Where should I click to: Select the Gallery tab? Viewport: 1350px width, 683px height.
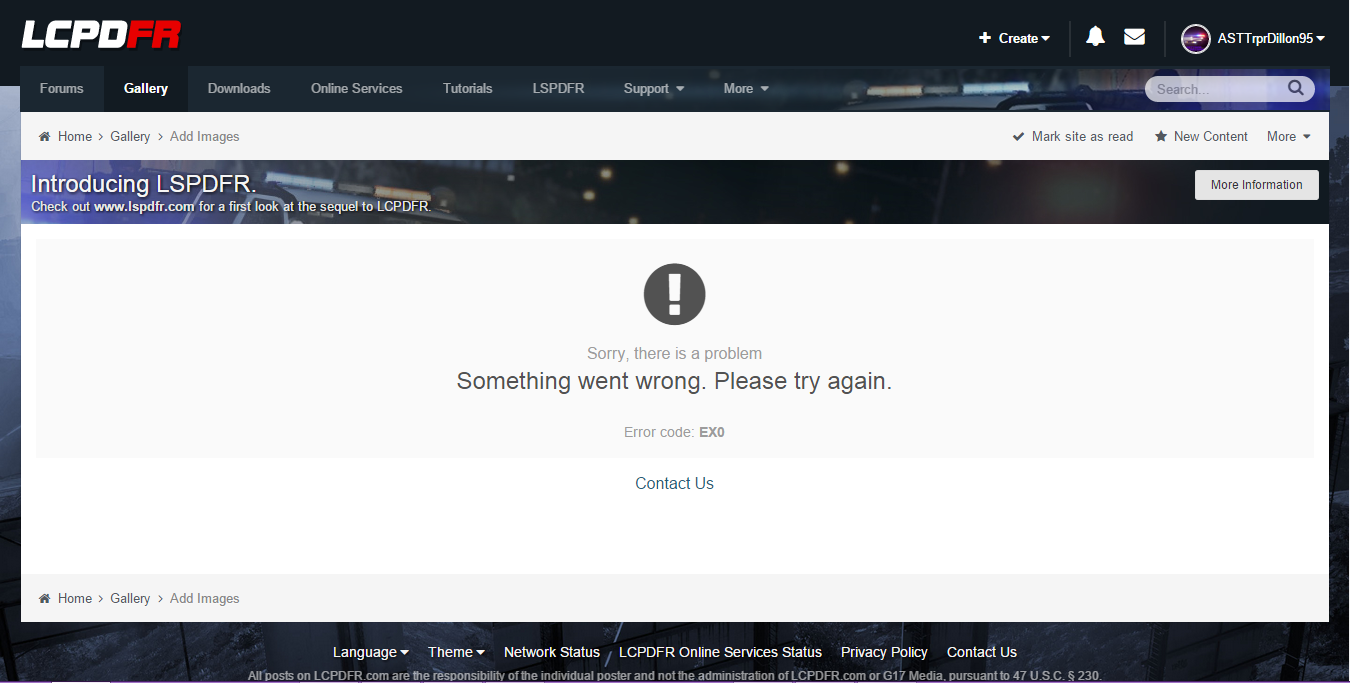pos(146,88)
